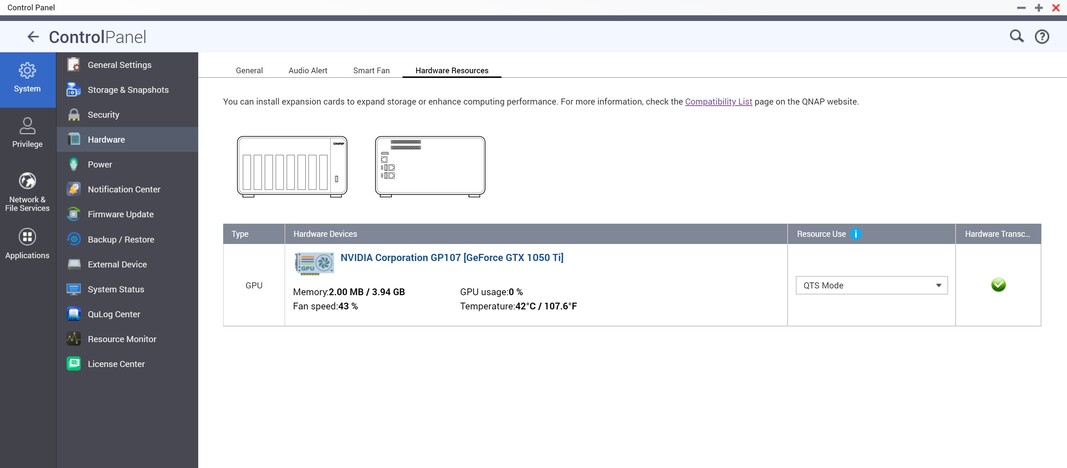Select the Hardware Resources tab
Screen dimensions: 1067x468
click(x=452, y=70)
